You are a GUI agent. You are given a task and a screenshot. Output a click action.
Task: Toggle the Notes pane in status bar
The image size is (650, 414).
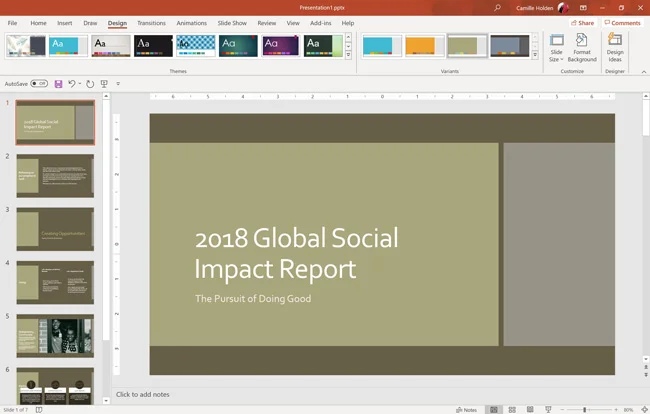[x=466, y=410]
